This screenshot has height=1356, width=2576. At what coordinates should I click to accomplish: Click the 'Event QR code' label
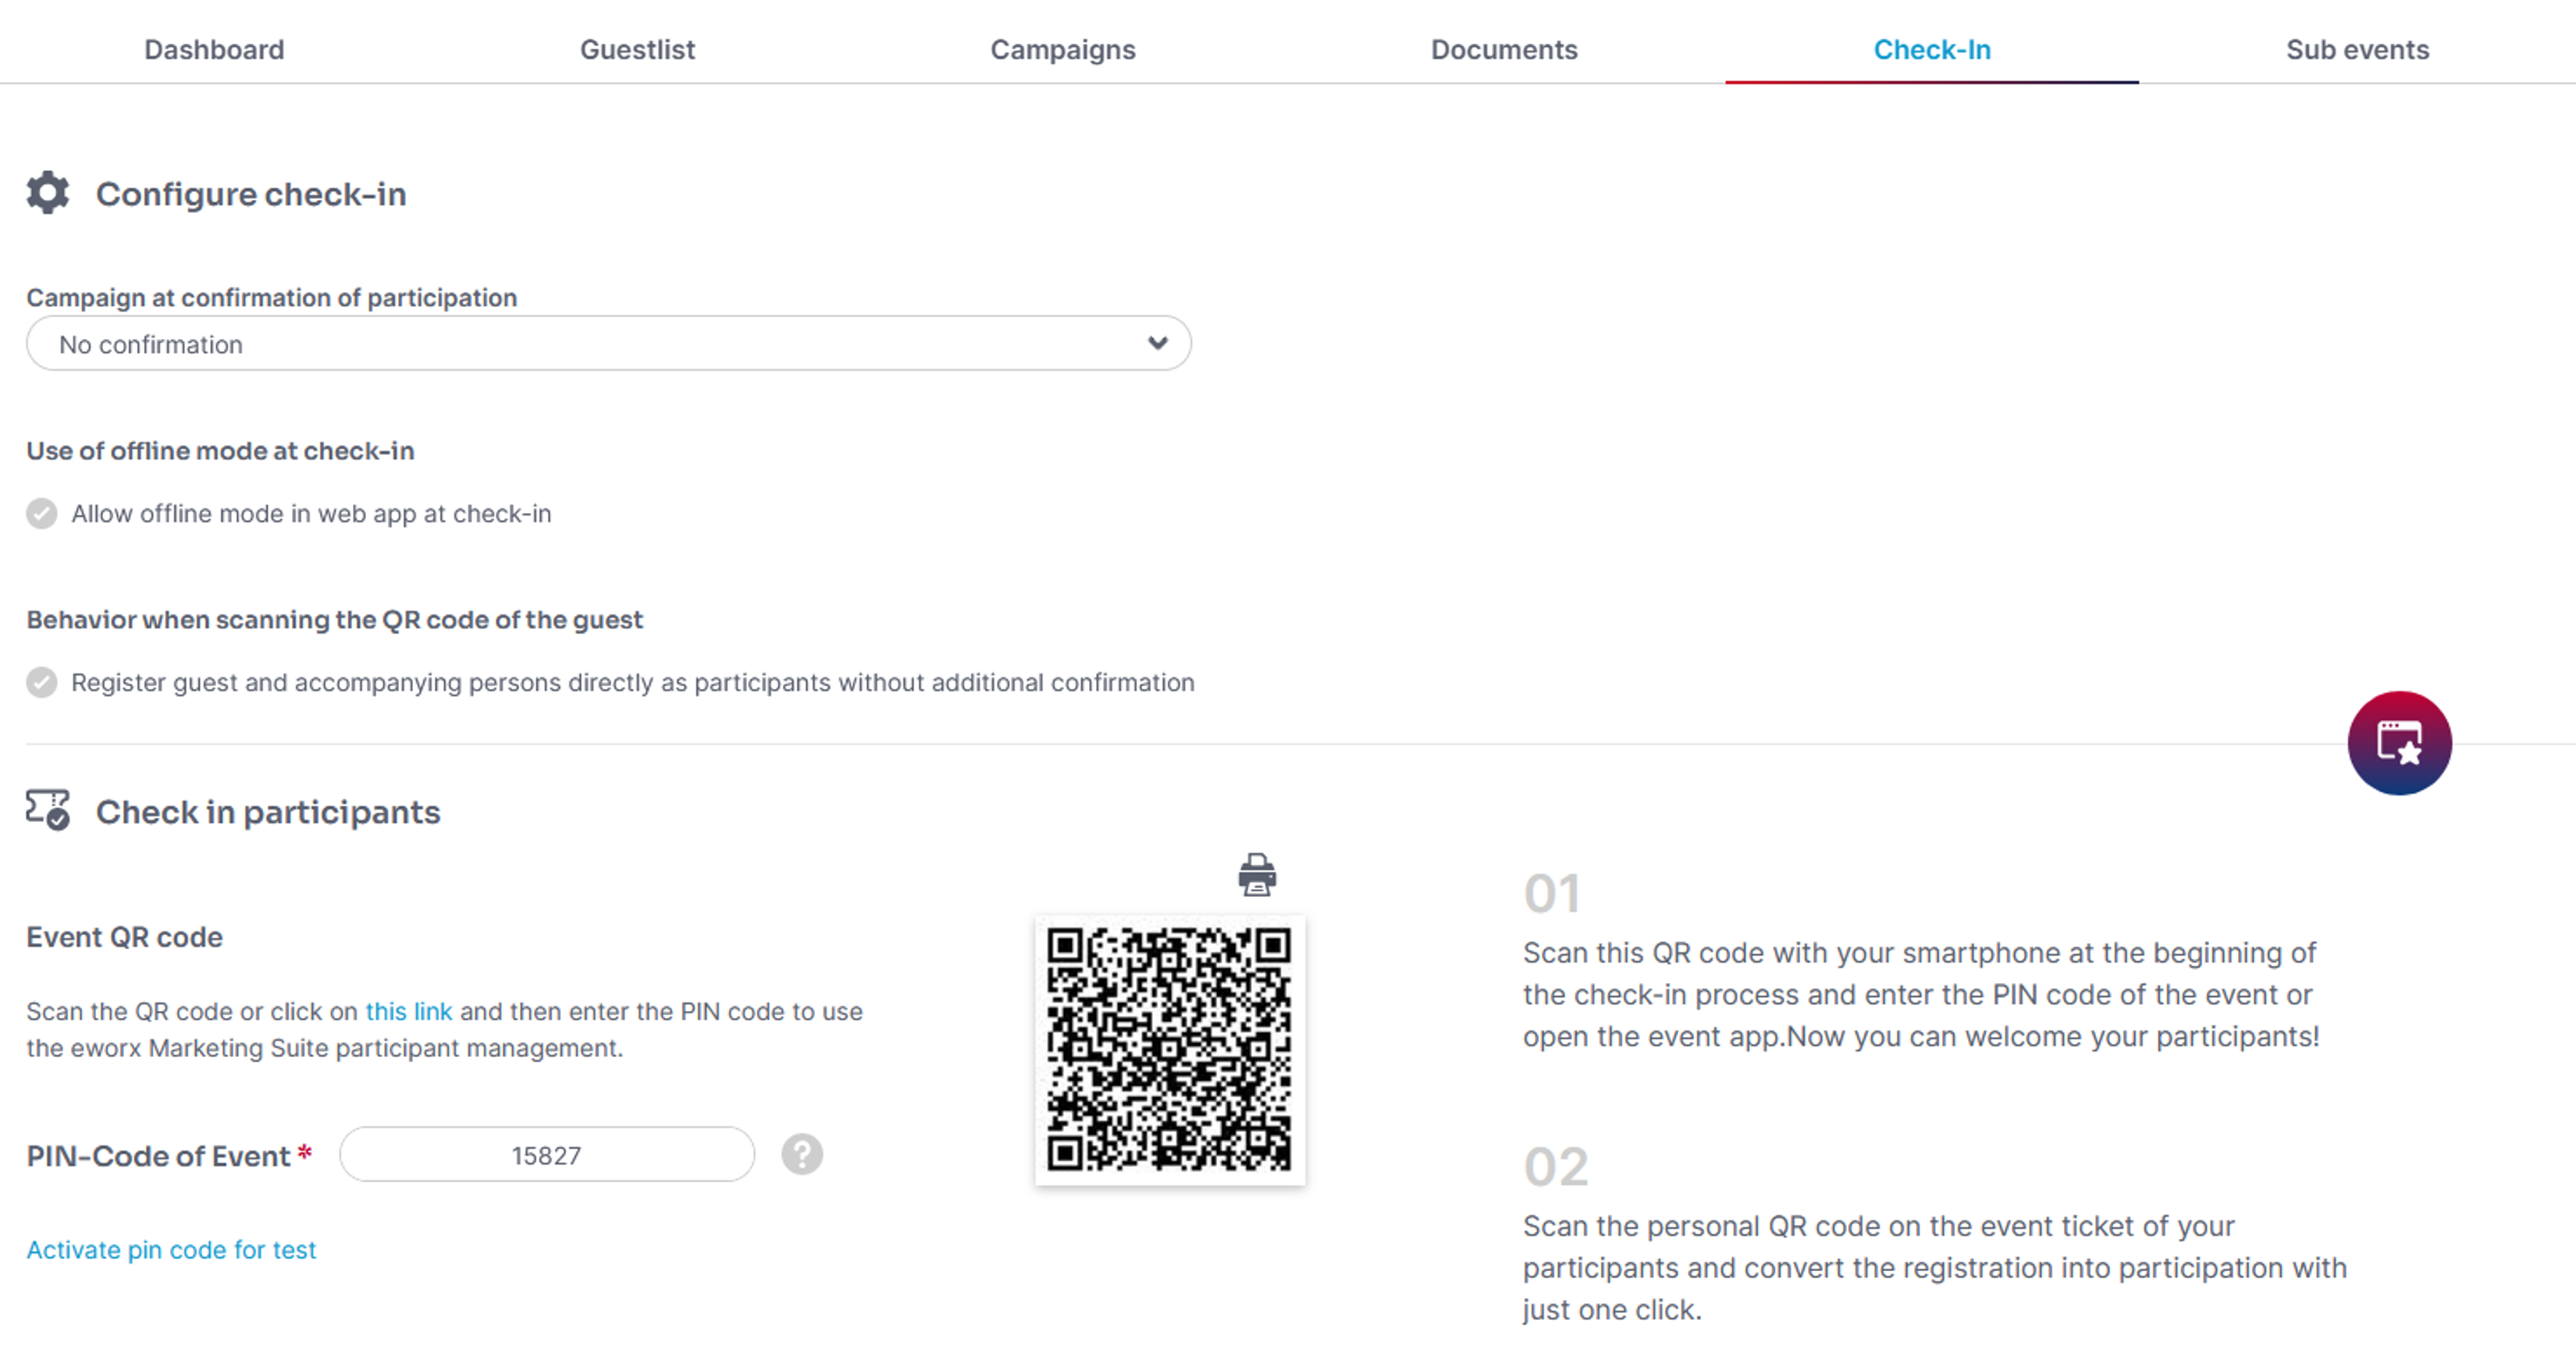(124, 937)
